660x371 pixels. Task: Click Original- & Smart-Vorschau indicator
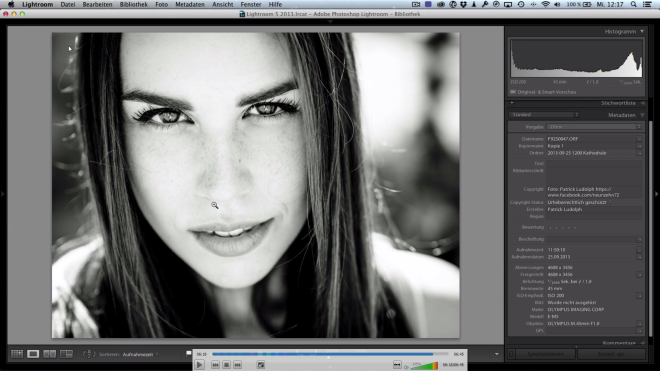(543, 92)
